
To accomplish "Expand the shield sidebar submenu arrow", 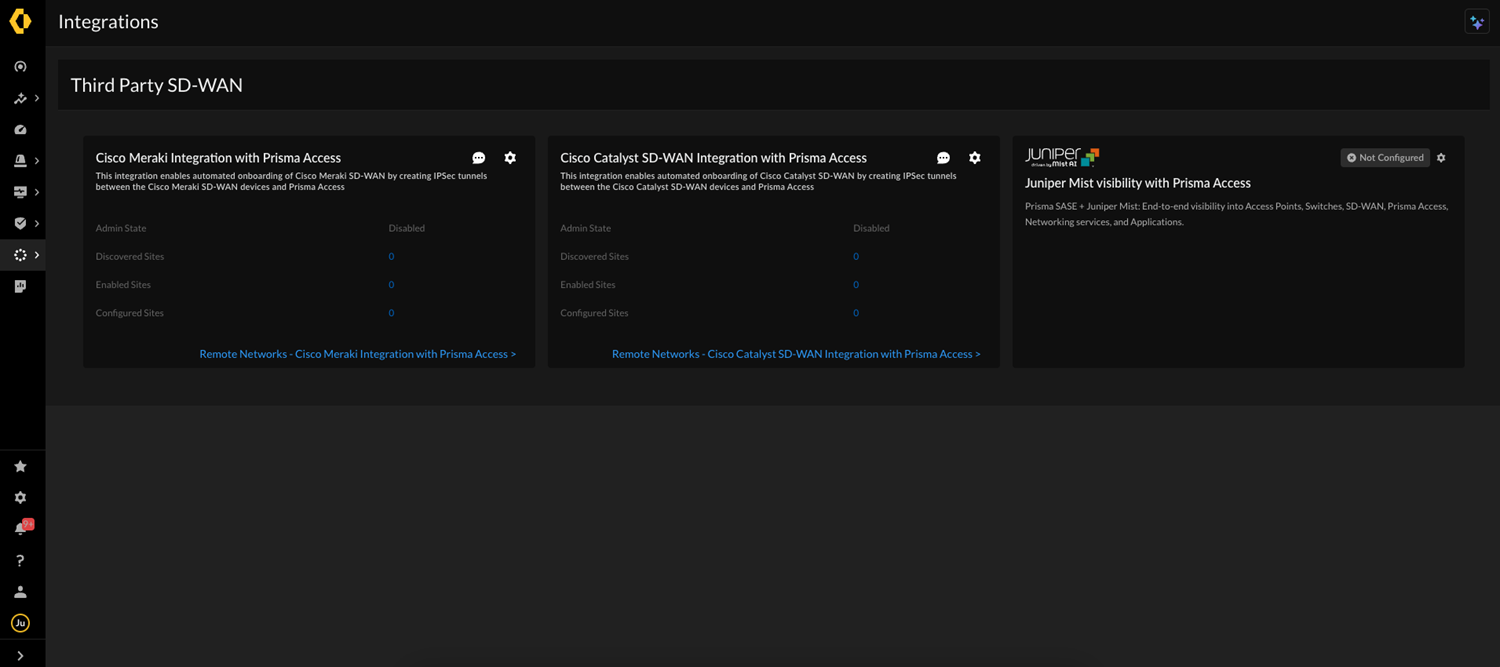I will (37, 224).
